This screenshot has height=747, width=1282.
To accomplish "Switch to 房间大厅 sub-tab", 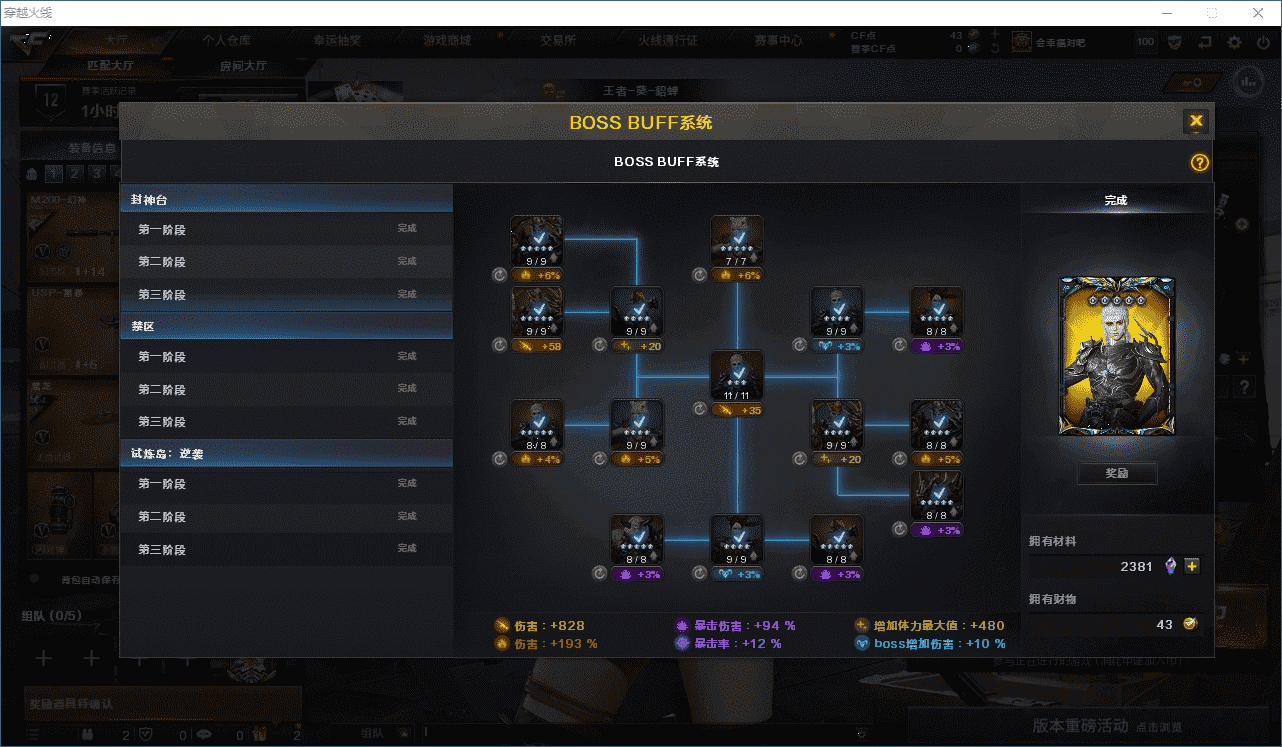I will 243,66.
